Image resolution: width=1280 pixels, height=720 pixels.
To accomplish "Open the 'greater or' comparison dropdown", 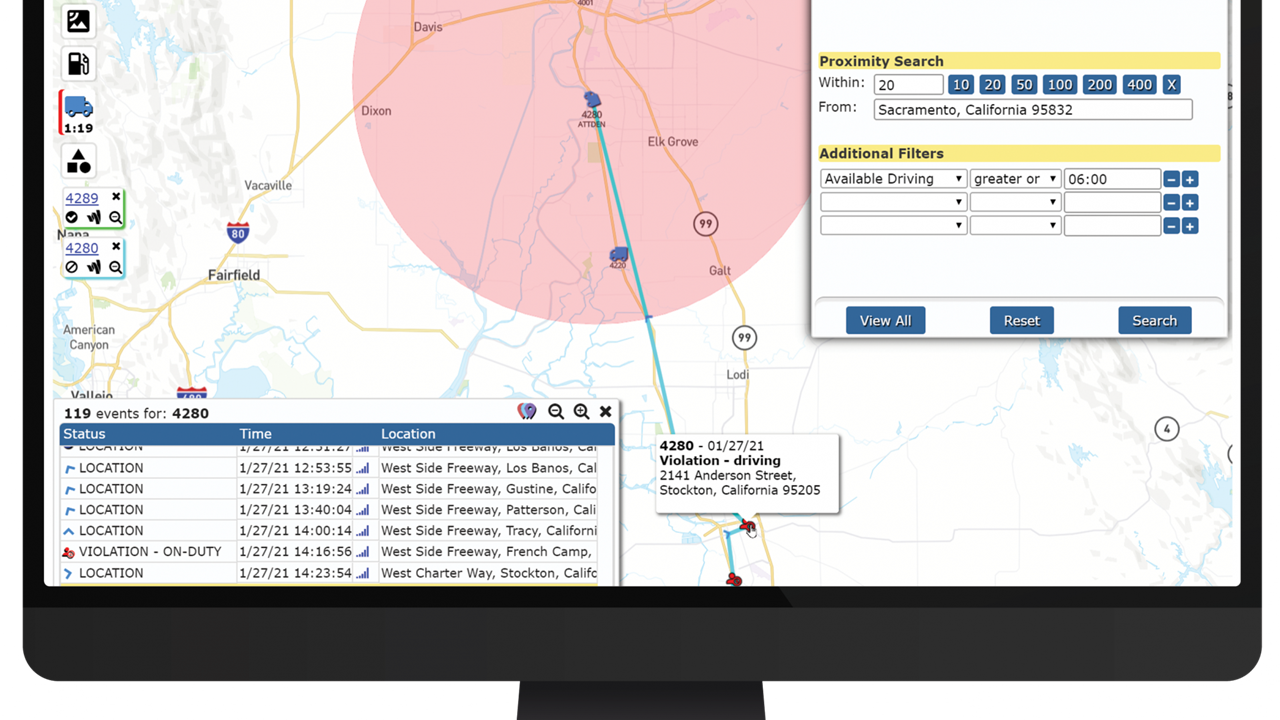I will point(1015,179).
